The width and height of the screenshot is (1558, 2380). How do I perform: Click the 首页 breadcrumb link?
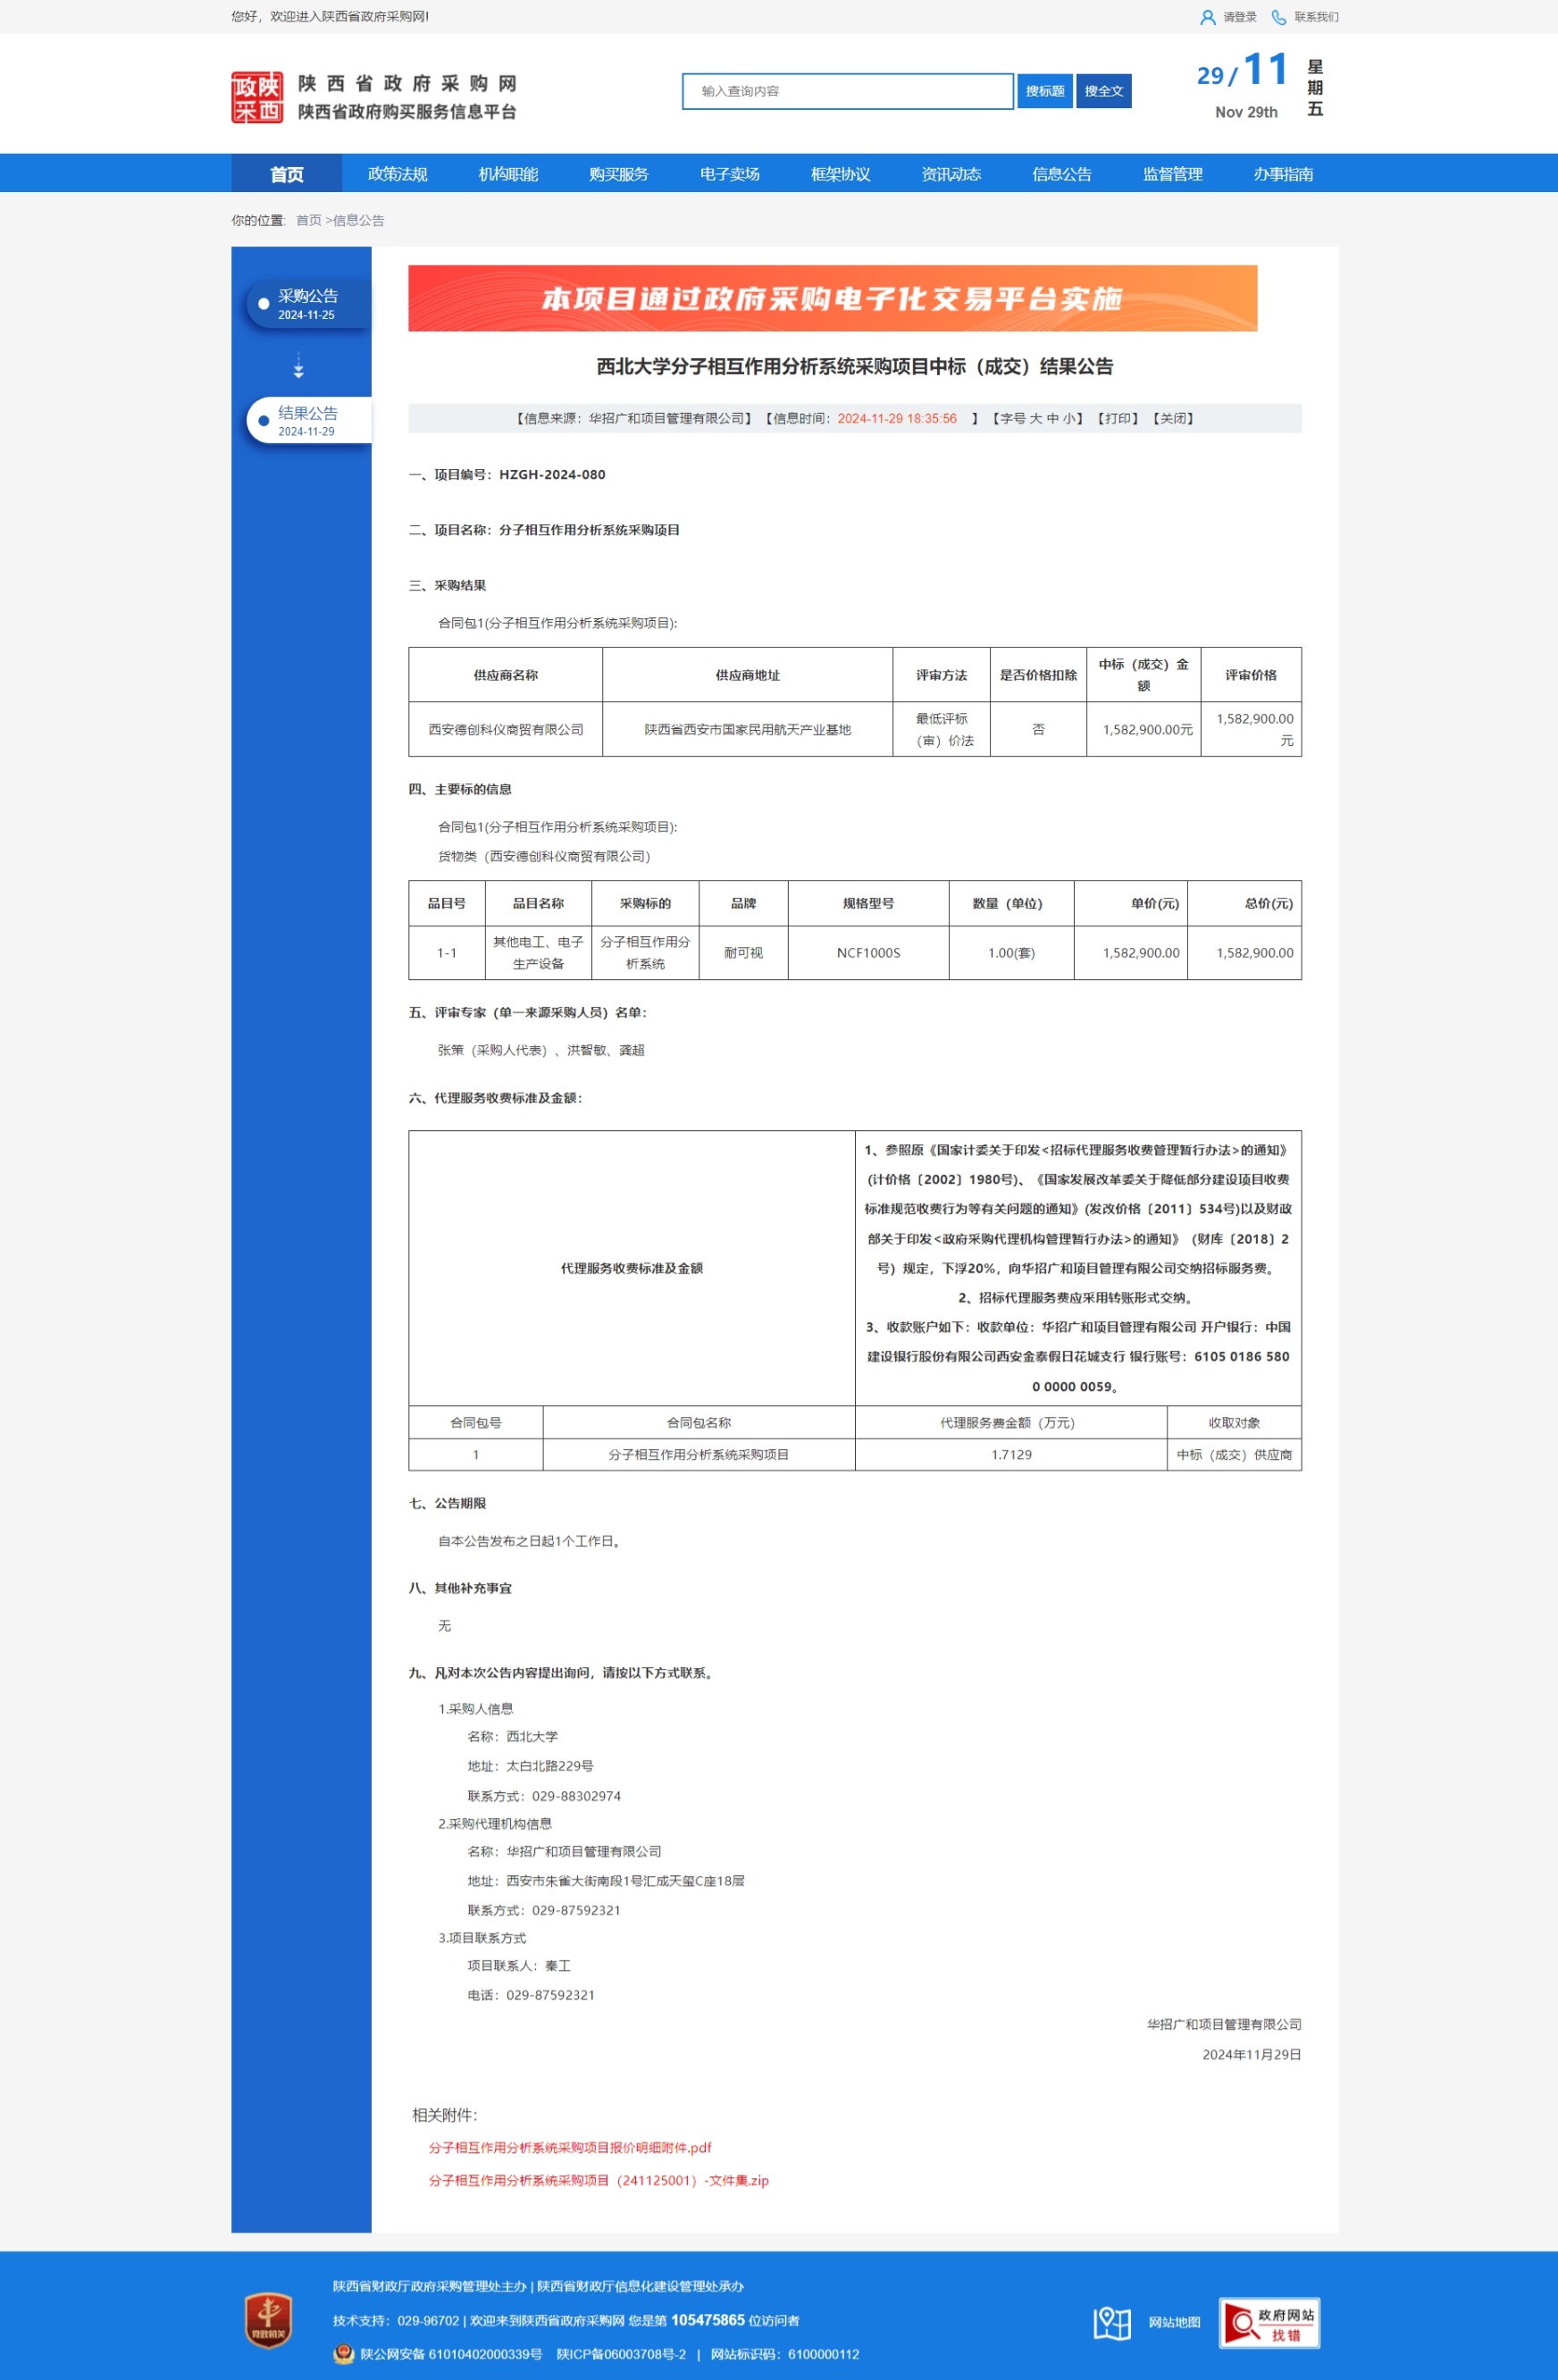click(x=308, y=220)
